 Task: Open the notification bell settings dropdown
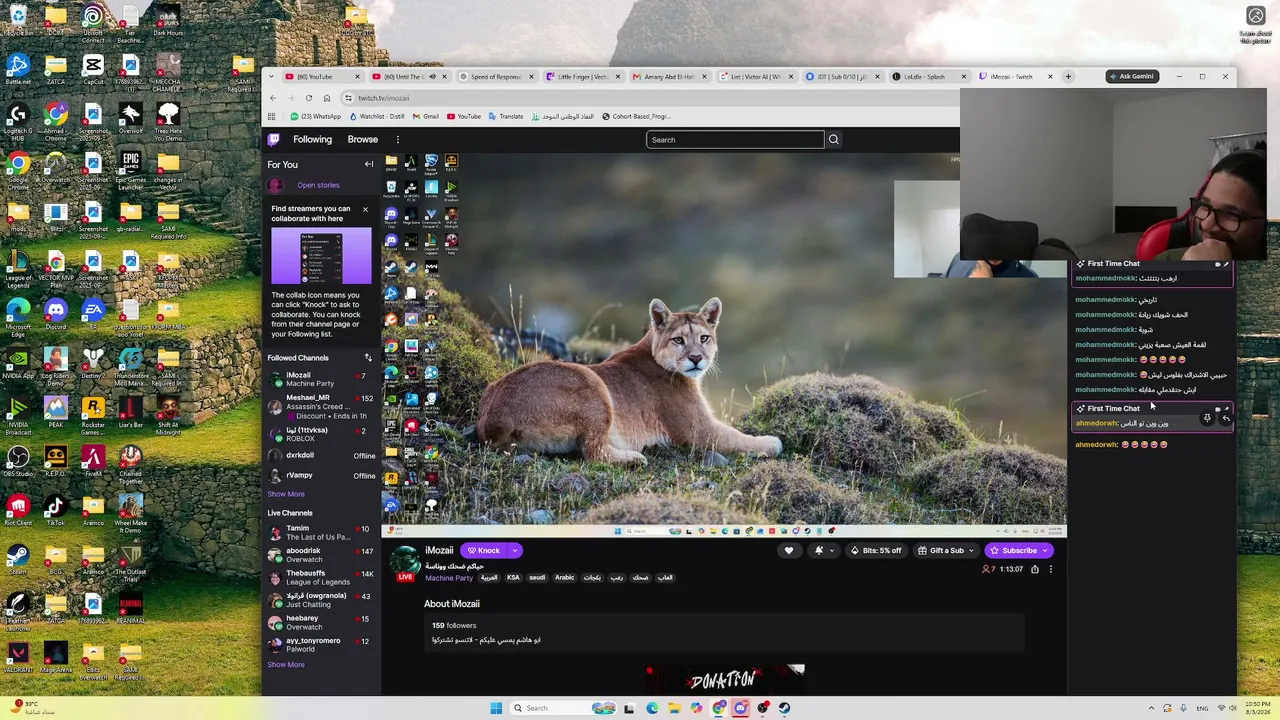823,551
